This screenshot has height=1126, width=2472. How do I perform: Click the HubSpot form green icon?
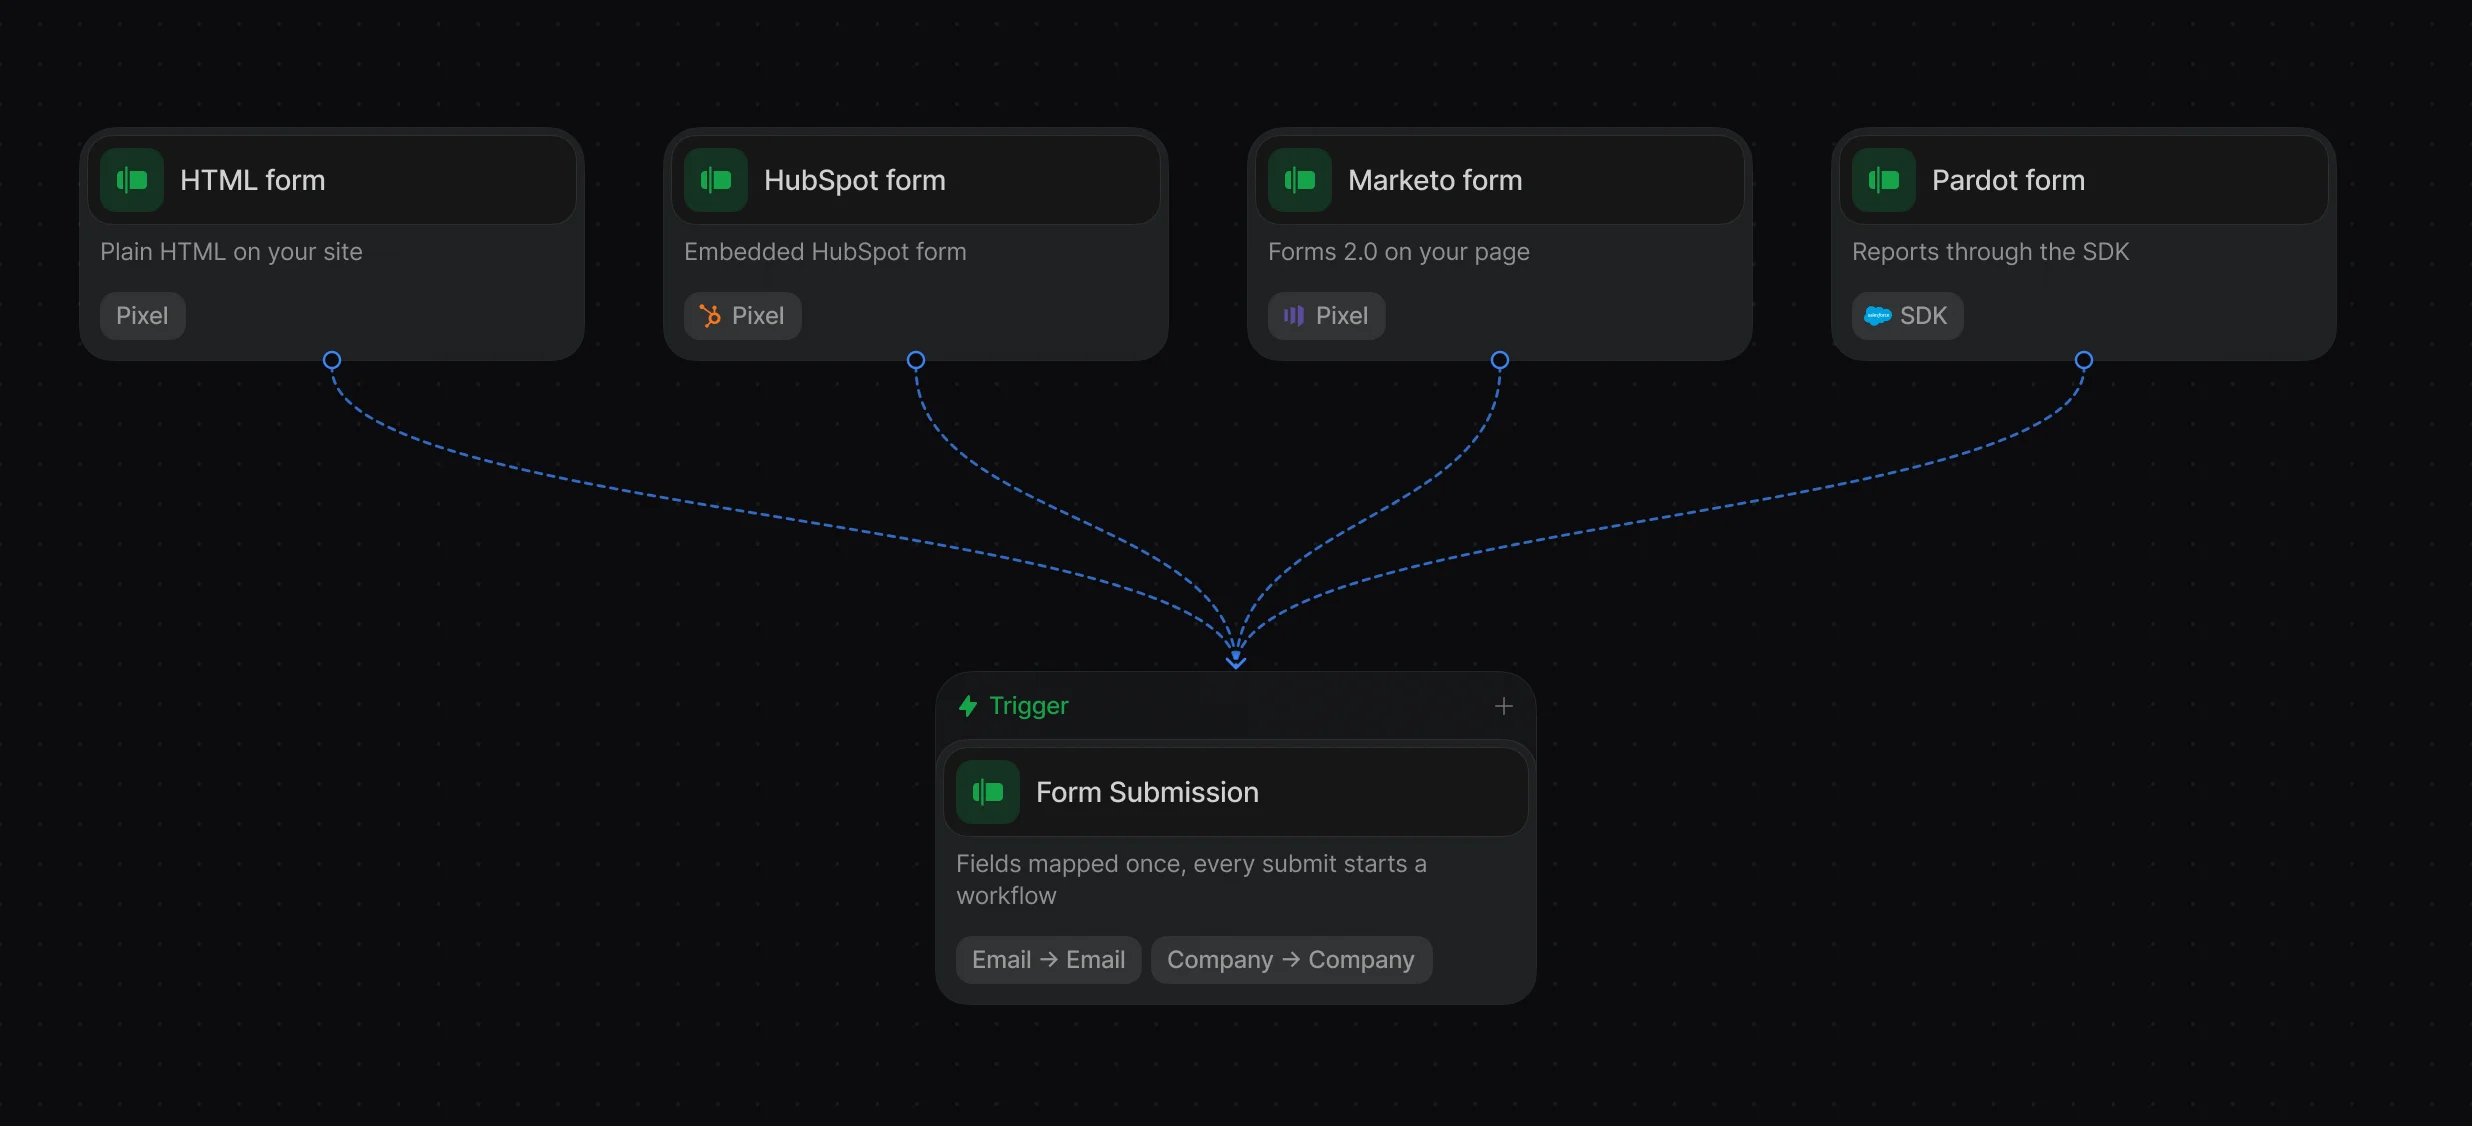click(x=716, y=180)
